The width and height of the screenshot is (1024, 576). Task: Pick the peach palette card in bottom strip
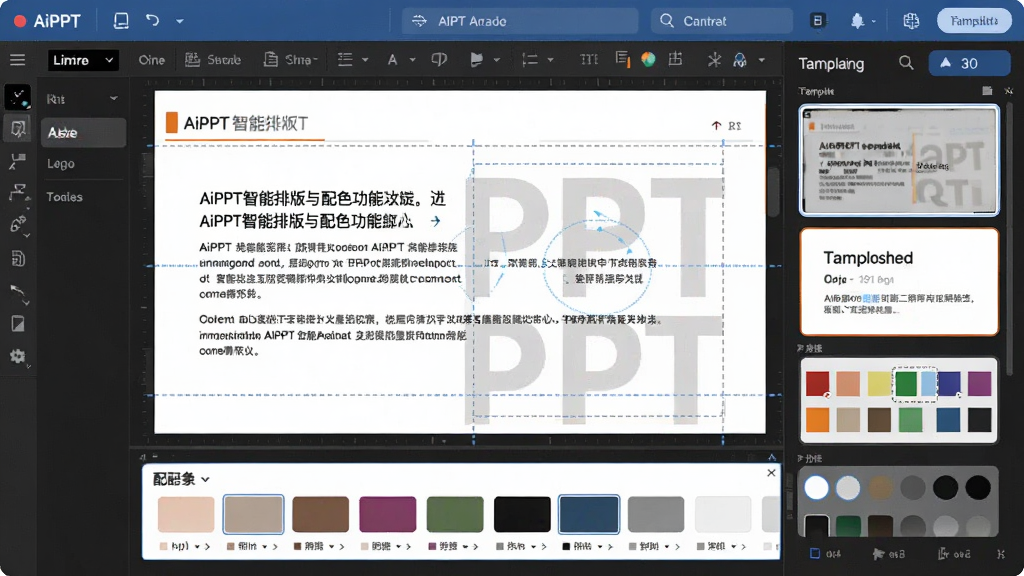186,514
